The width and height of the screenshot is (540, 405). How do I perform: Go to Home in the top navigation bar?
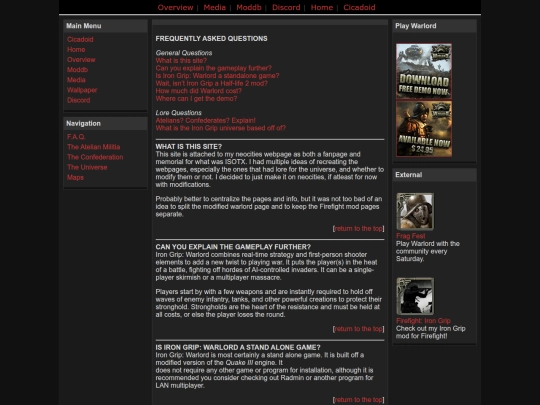pos(322,7)
